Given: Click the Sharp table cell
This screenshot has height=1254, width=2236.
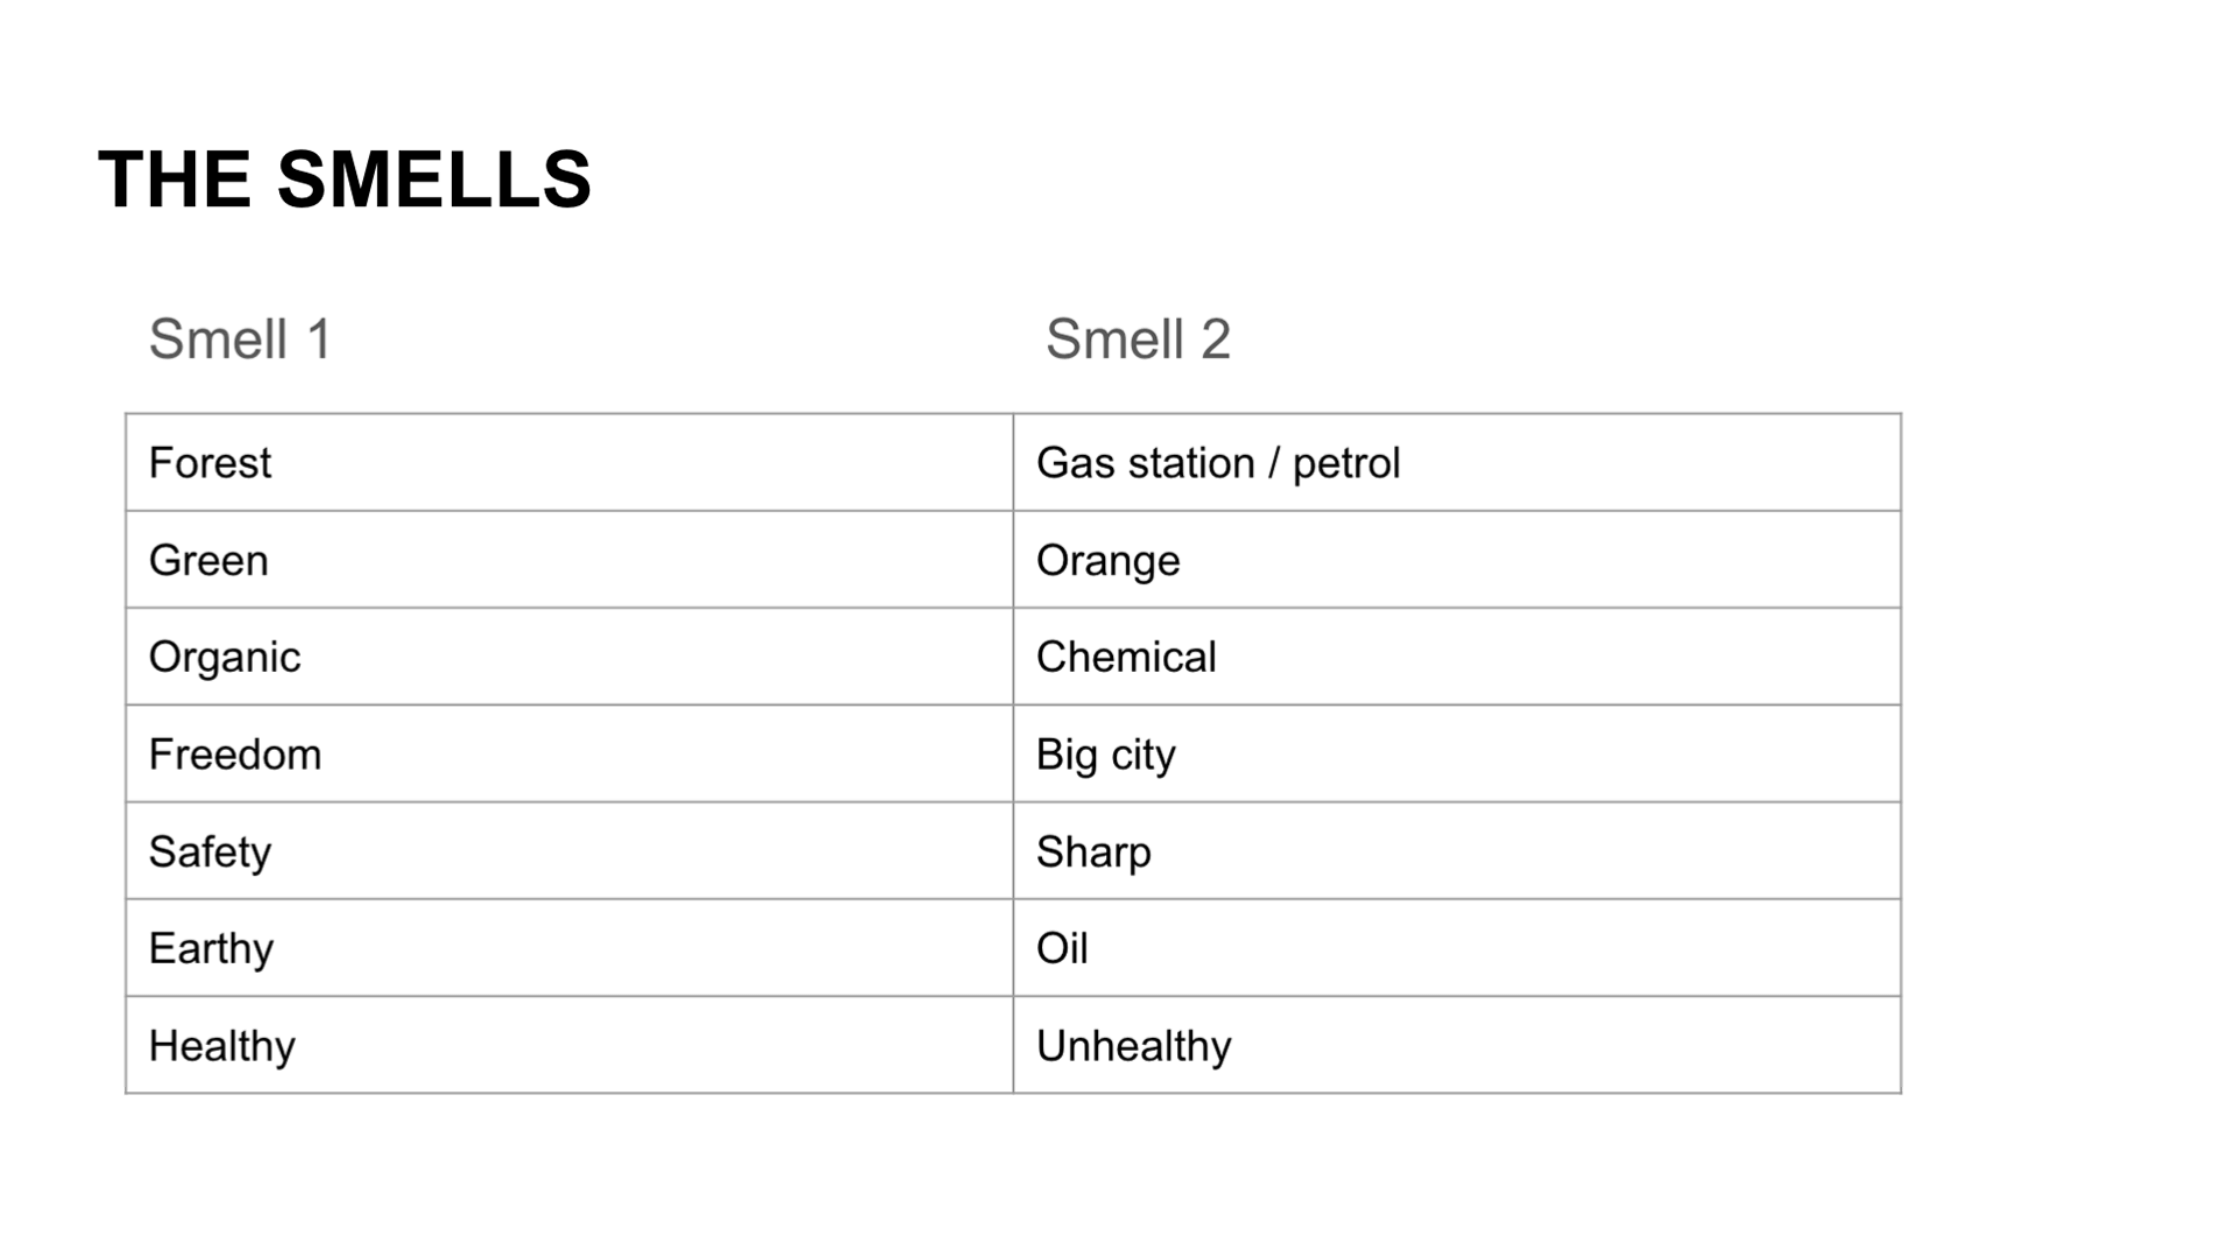Looking at the screenshot, I should click(1457, 850).
